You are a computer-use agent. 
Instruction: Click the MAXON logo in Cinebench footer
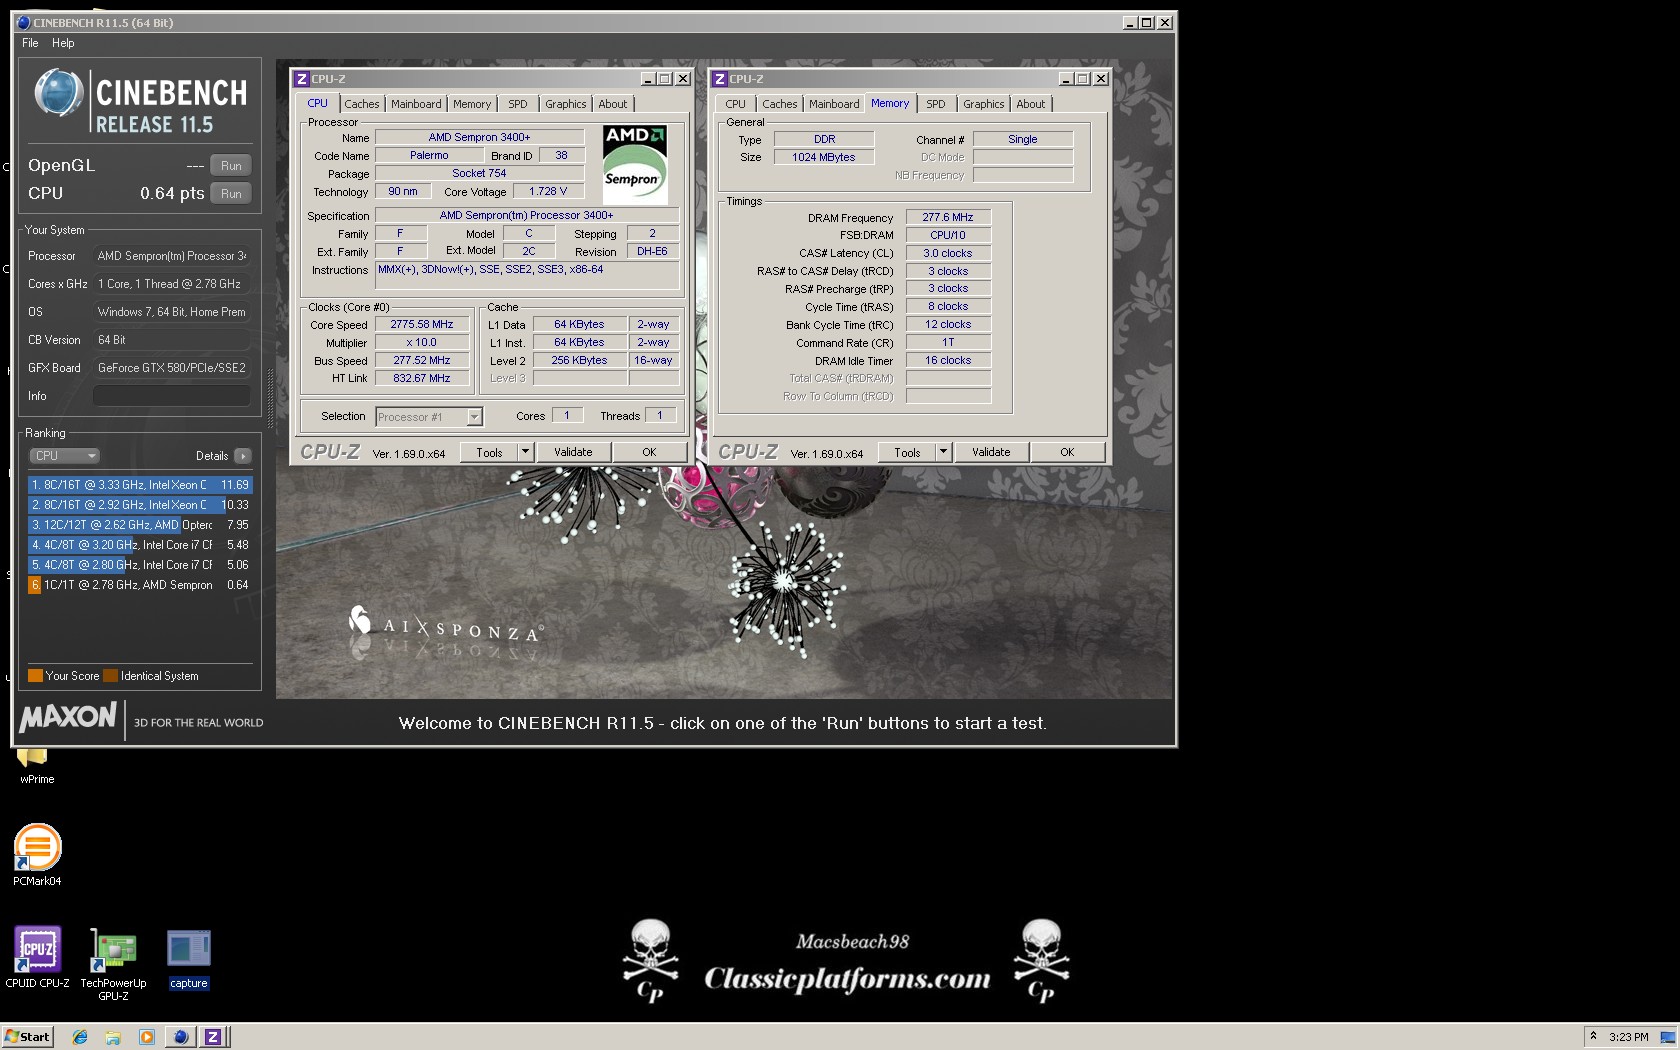tap(68, 717)
